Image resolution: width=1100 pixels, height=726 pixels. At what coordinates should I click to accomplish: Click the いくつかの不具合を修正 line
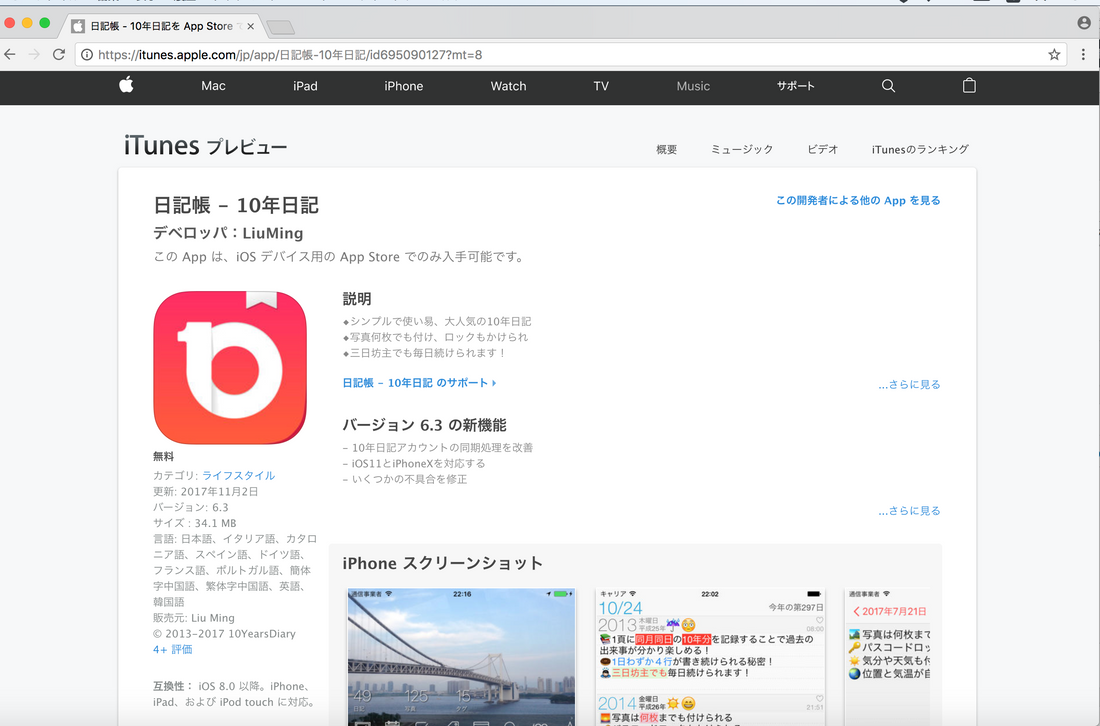click(405, 479)
